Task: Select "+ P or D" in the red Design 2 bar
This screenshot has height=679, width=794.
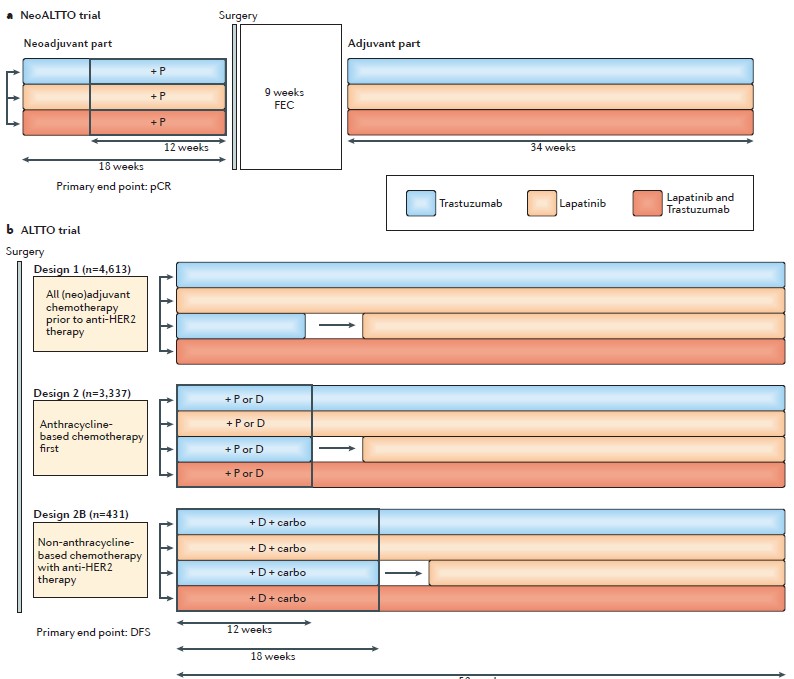Action: tap(245, 473)
